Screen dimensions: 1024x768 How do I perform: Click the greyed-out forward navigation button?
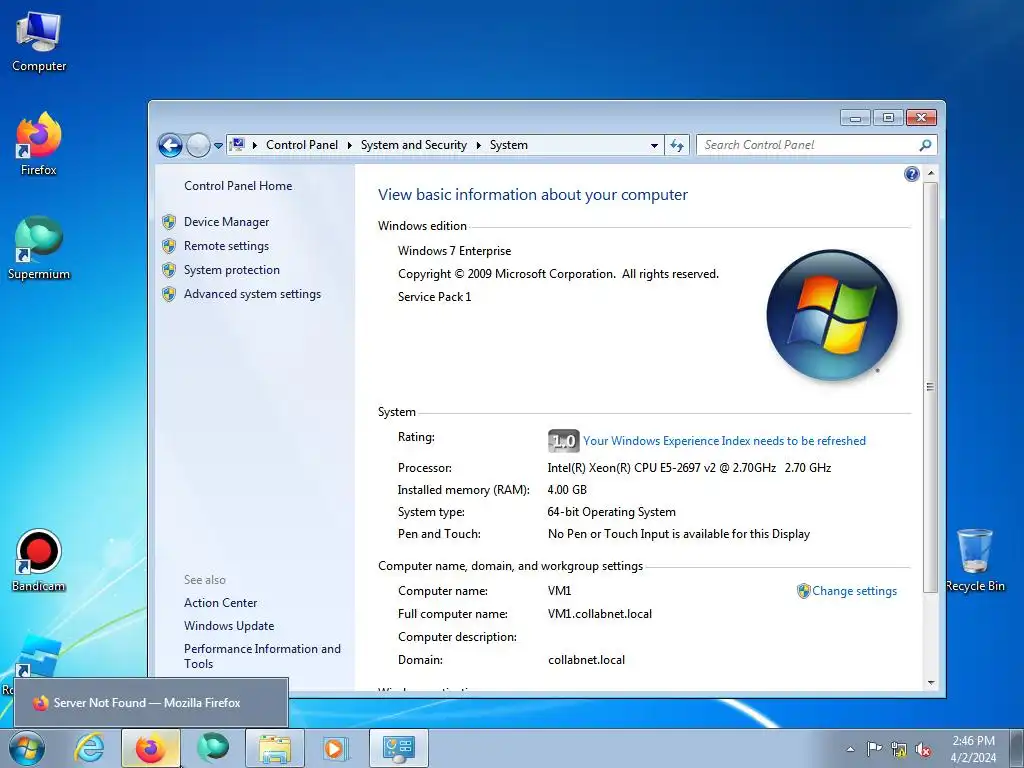(198, 145)
